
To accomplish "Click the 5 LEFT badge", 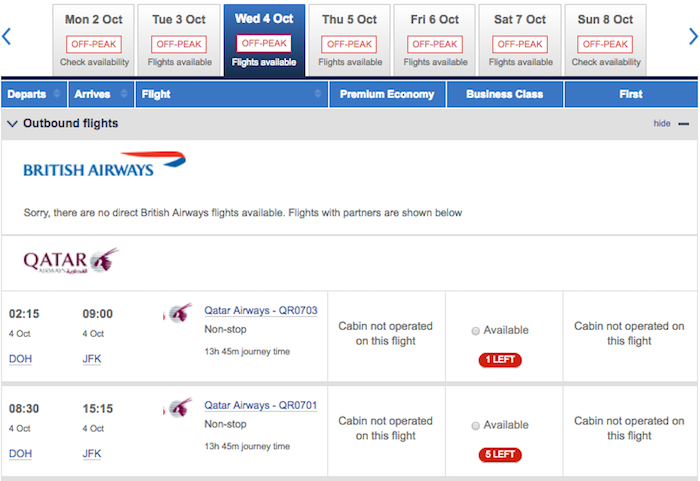I will tap(500, 455).
